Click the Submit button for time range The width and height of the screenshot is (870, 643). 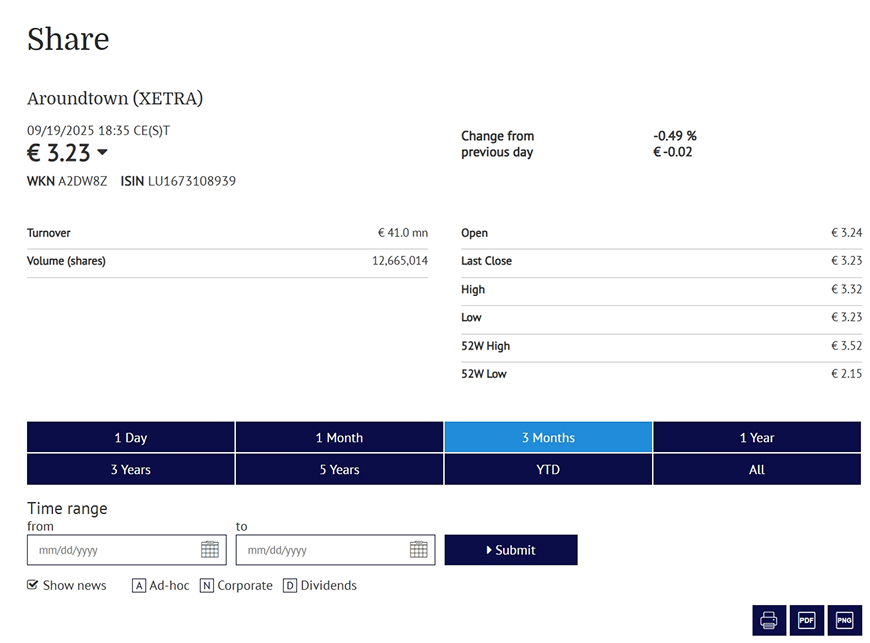click(511, 550)
